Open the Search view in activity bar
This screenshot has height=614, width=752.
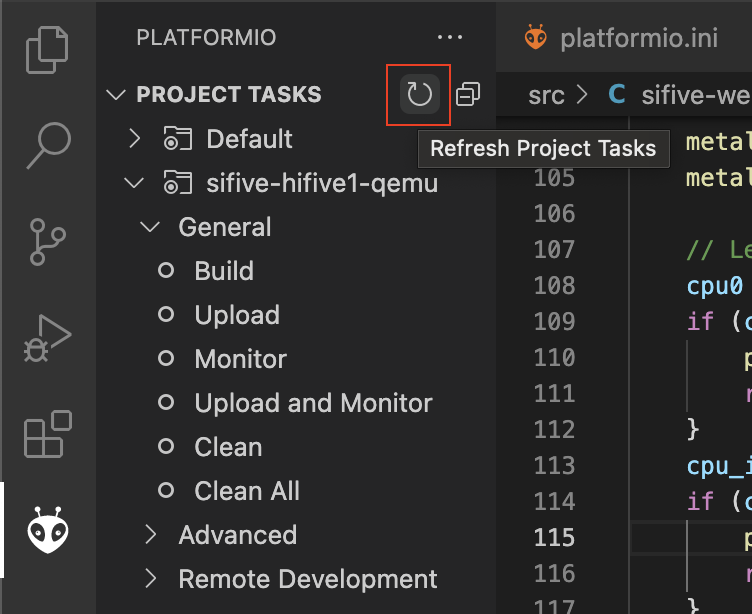48,145
